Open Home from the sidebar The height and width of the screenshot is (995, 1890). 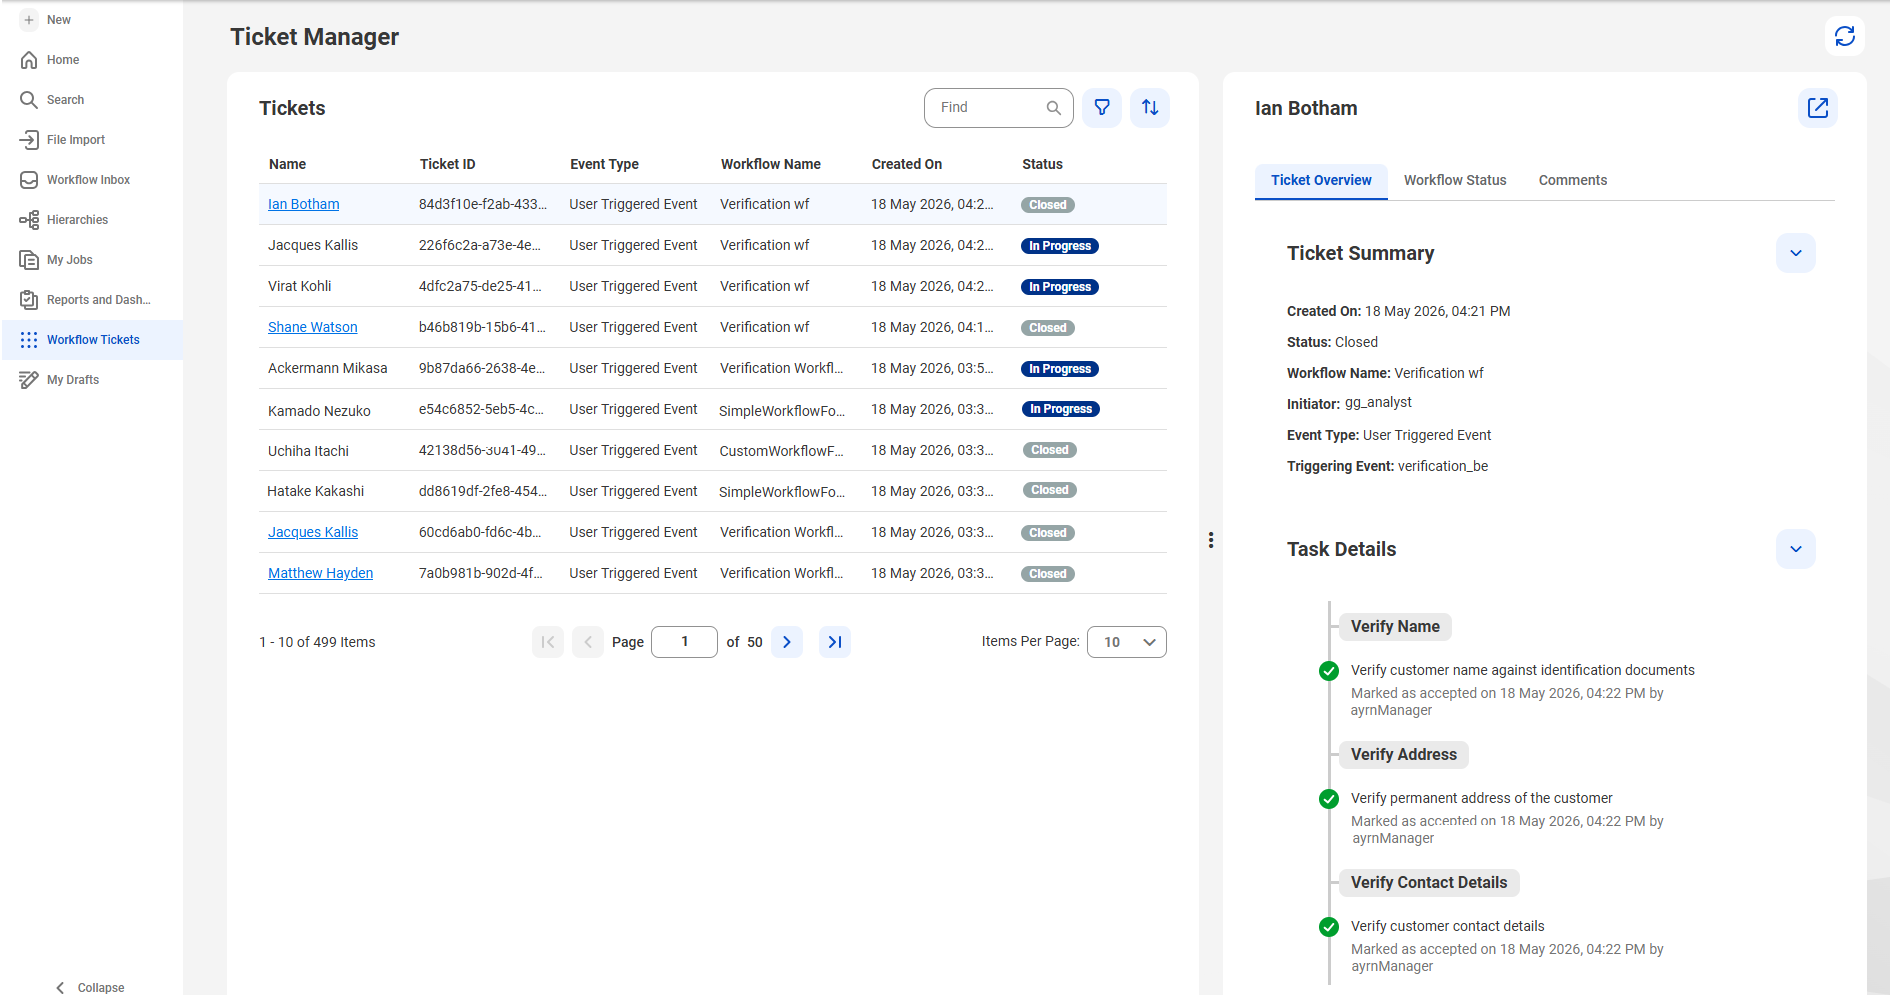(x=62, y=60)
